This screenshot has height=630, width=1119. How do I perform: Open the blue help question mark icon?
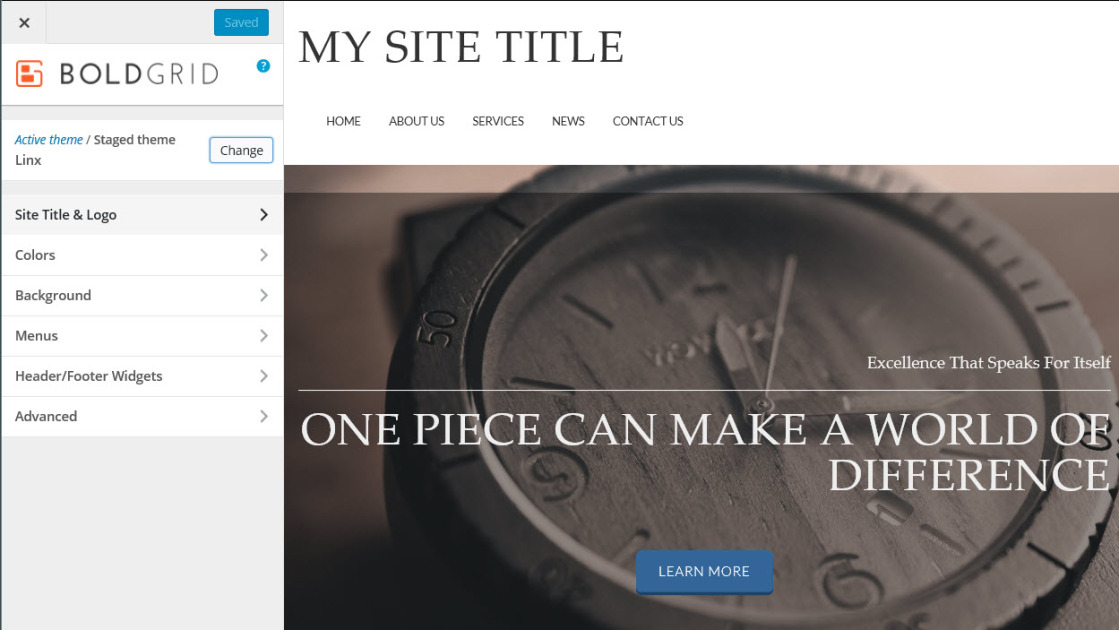263,66
